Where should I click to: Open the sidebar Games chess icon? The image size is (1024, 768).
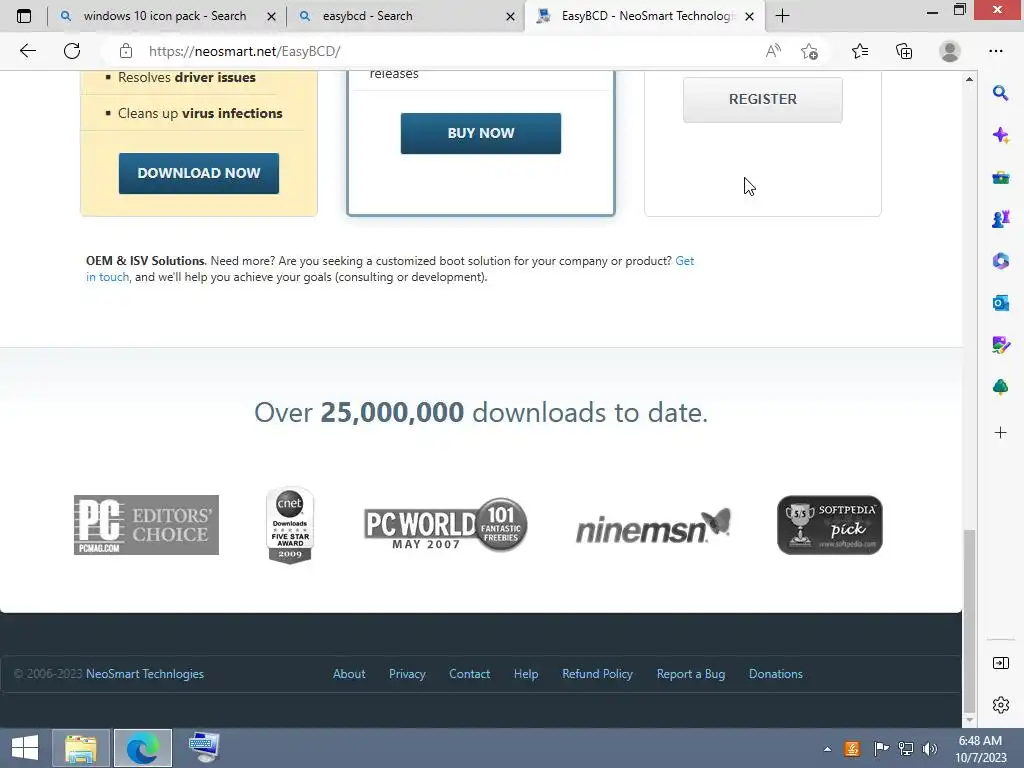(x=1000, y=219)
